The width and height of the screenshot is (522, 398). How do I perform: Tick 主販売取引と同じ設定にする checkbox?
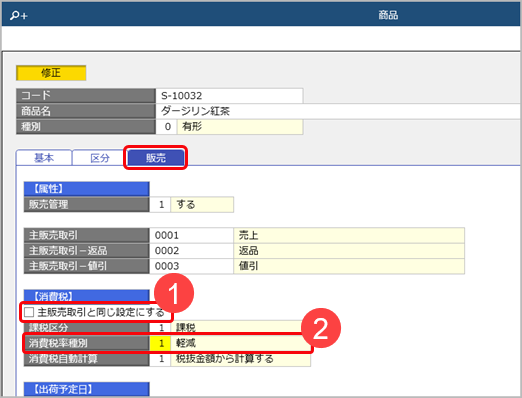click(x=29, y=312)
